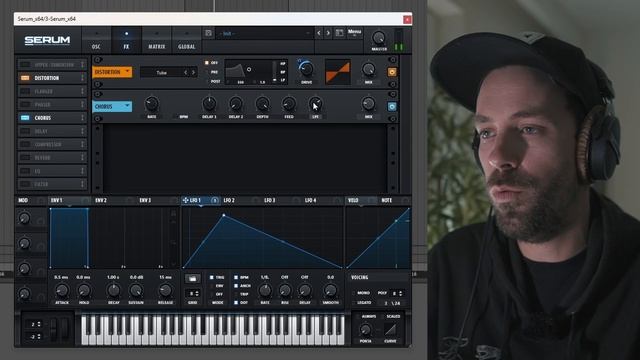Click the Chorus Feed knob
The width and height of the screenshot is (640, 360).
point(289,104)
